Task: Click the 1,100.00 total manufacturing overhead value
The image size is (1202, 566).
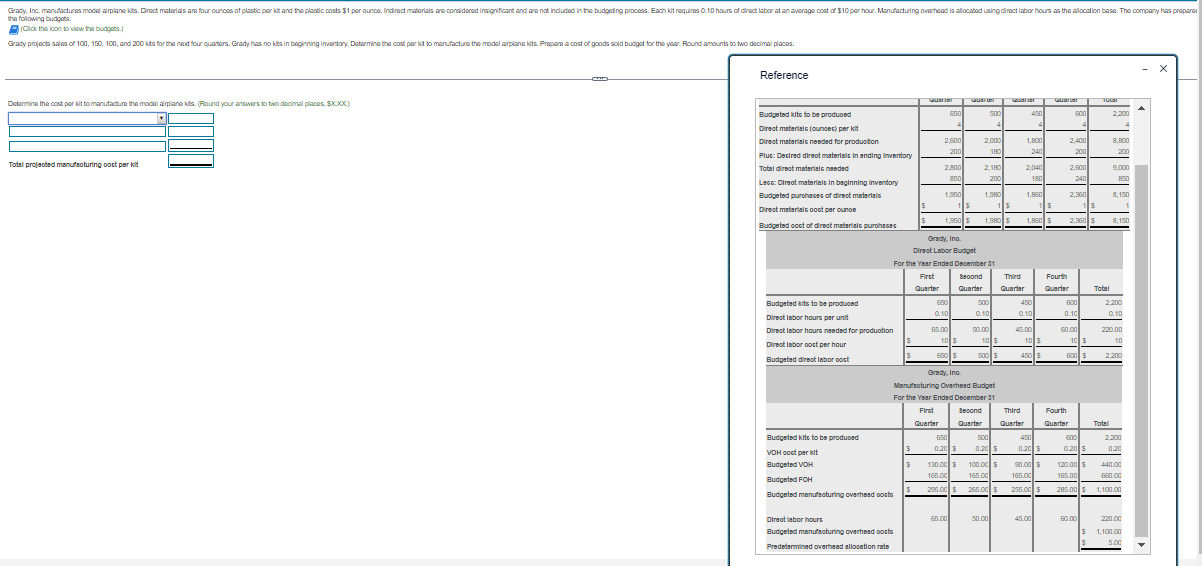Action: tap(1109, 490)
